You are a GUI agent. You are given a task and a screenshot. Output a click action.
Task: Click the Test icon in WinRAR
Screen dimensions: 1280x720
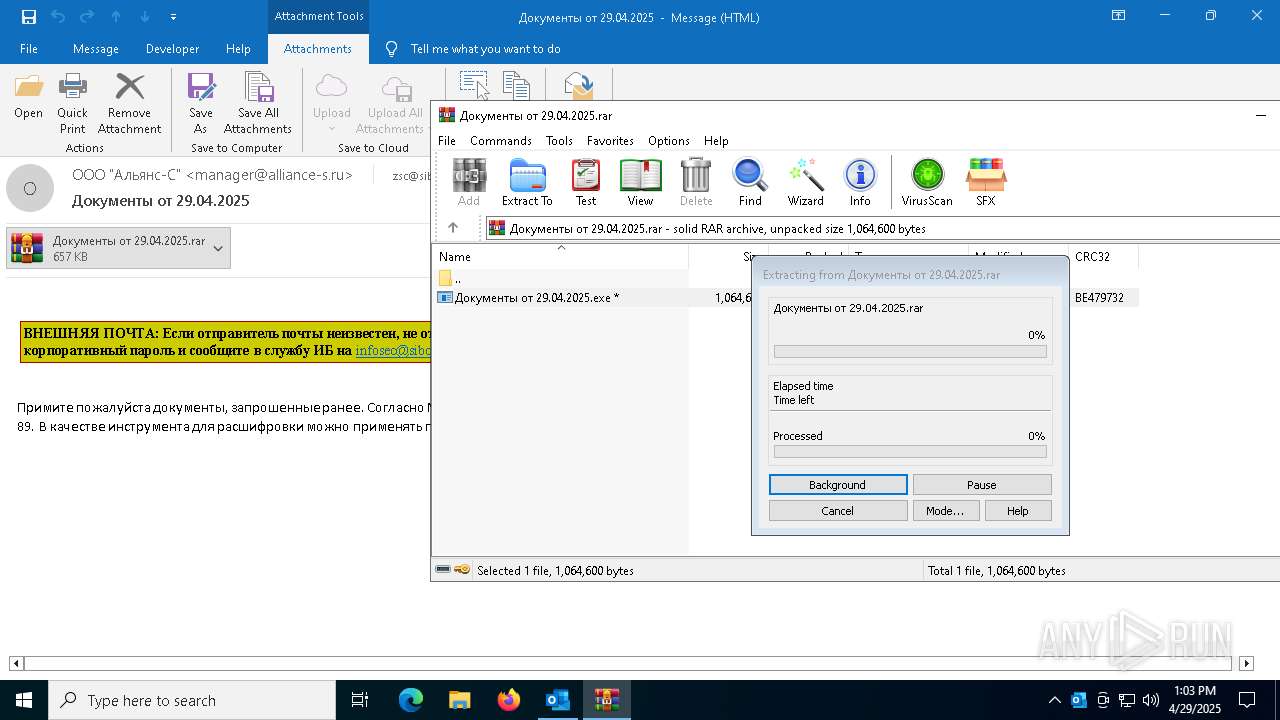click(586, 182)
